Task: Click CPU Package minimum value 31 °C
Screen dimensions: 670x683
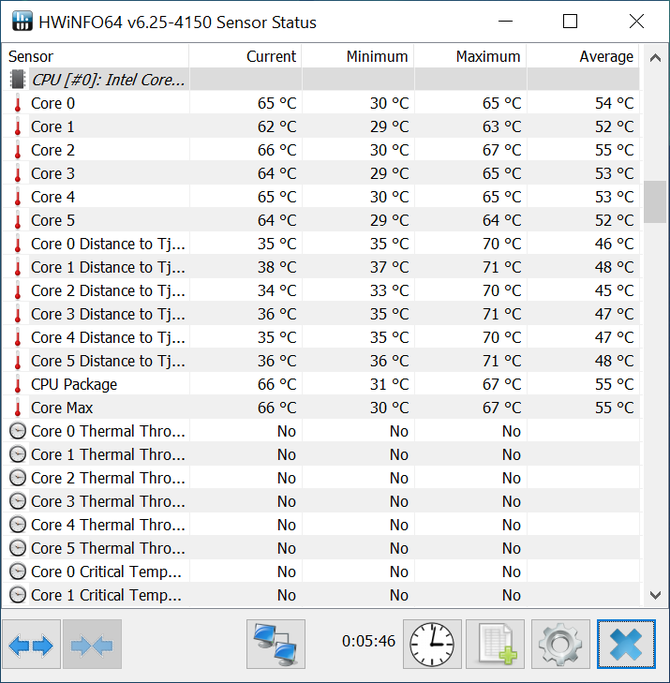Action: [389, 384]
